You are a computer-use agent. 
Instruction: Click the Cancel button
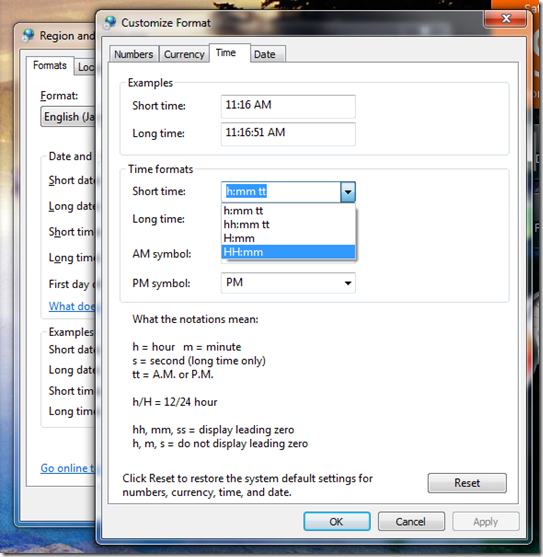point(411,521)
